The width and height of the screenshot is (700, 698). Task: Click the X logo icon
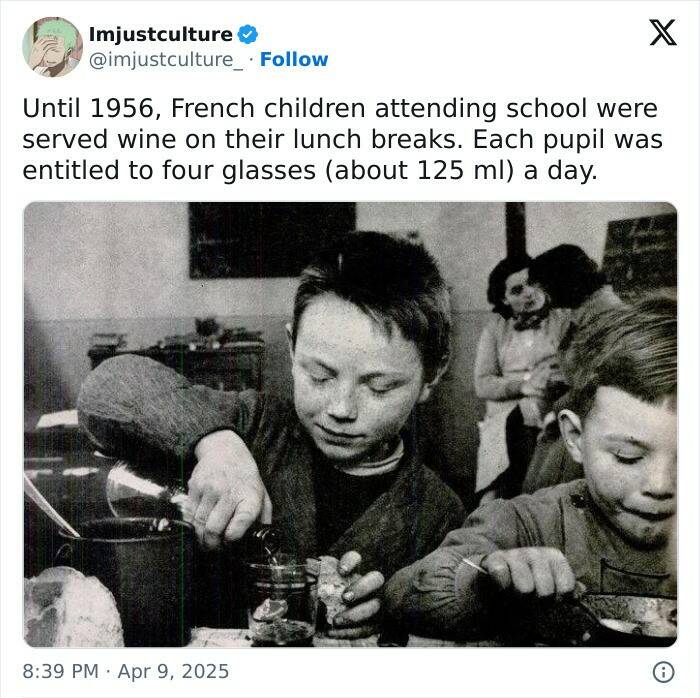point(663,32)
